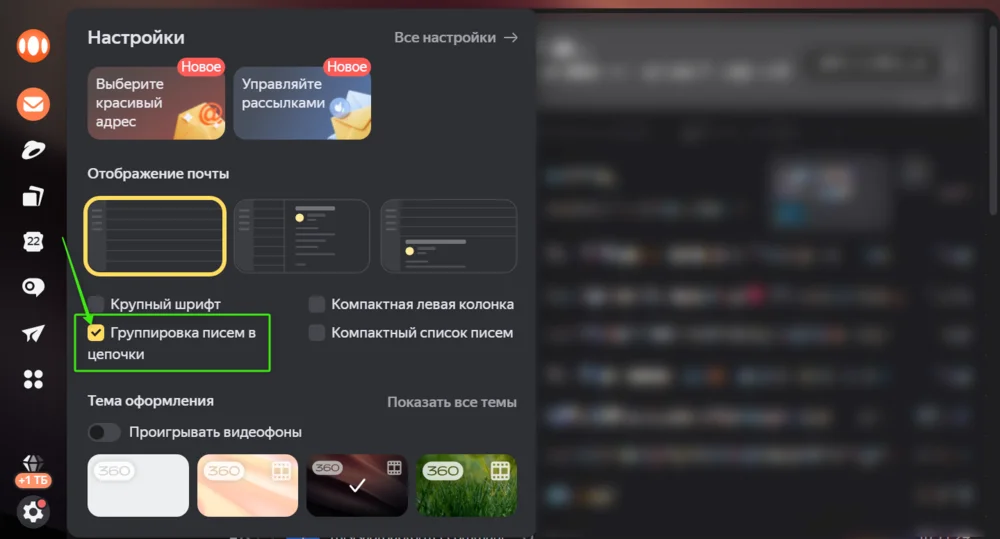Open the Mail envelope icon in sidebar
Viewport: 1000px width, 539px height.
[33, 104]
